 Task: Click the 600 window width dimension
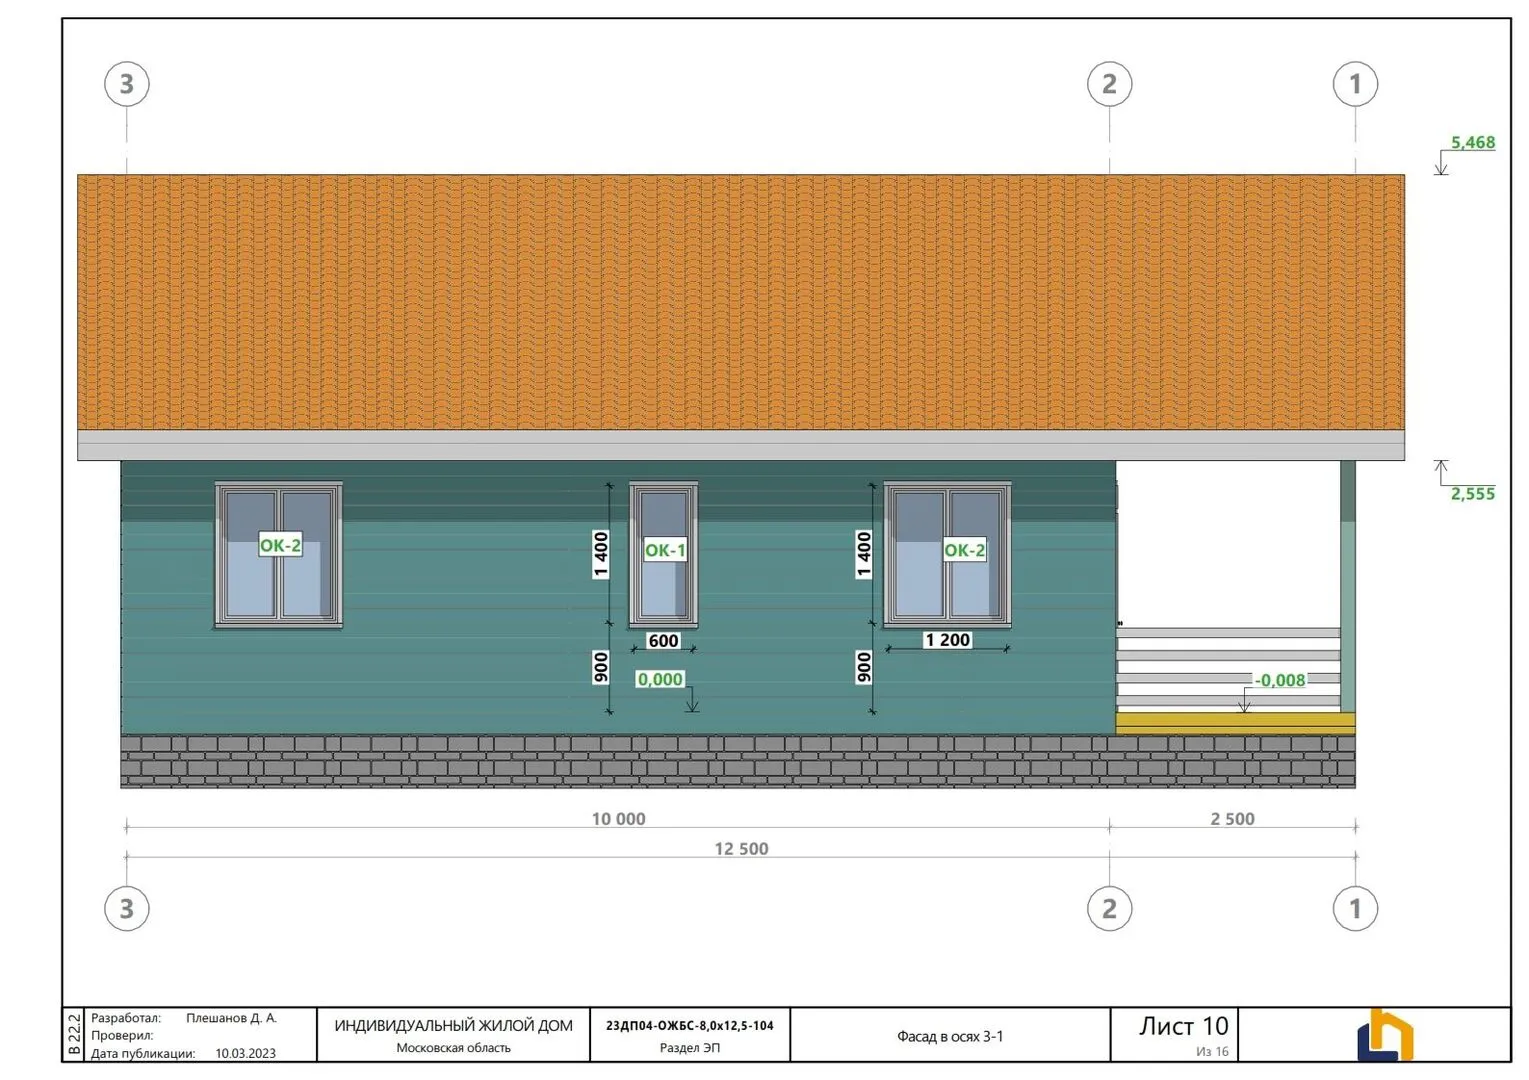pyautogui.click(x=663, y=641)
